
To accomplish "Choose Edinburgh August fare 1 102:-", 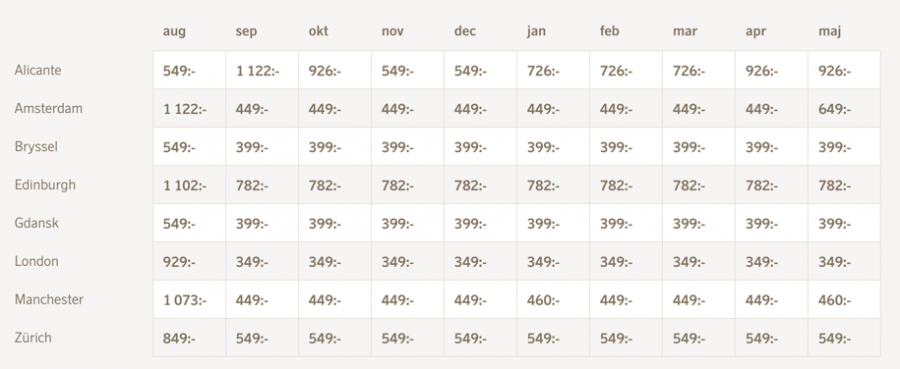I will (x=185, y=185).
